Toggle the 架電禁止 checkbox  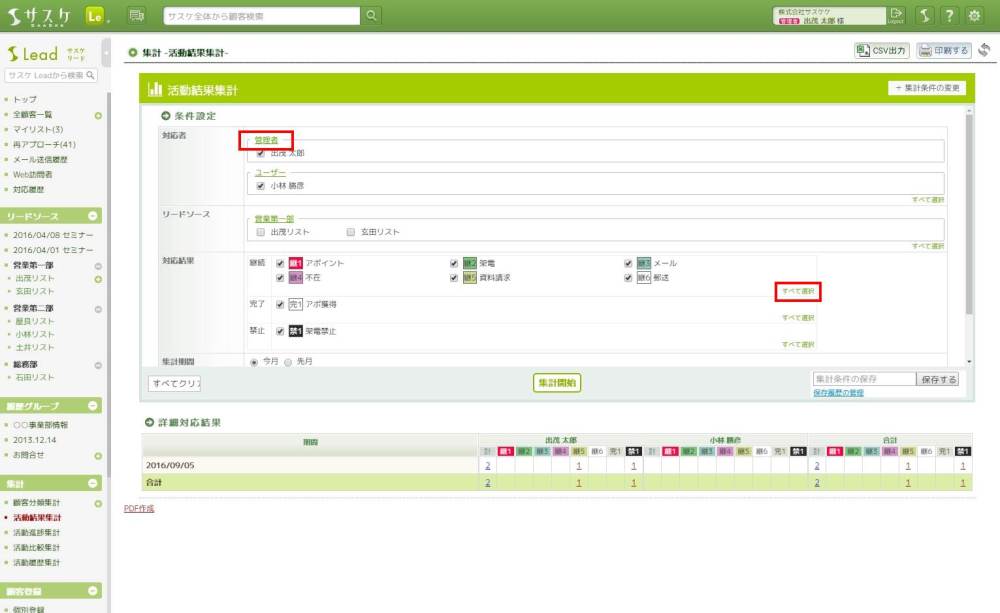coord(280,331)
